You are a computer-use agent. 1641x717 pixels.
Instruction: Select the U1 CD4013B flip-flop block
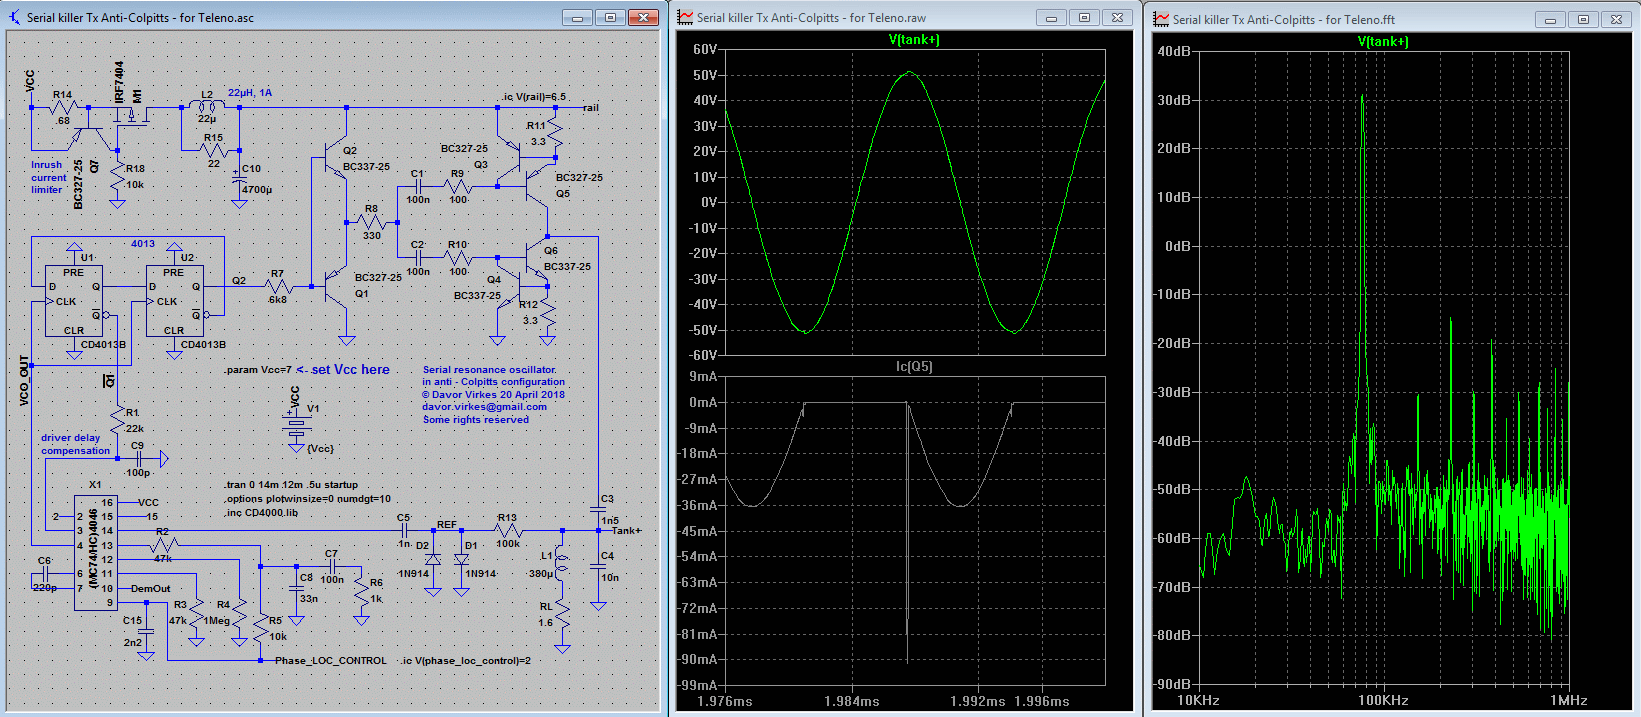(x=73, y=300)
